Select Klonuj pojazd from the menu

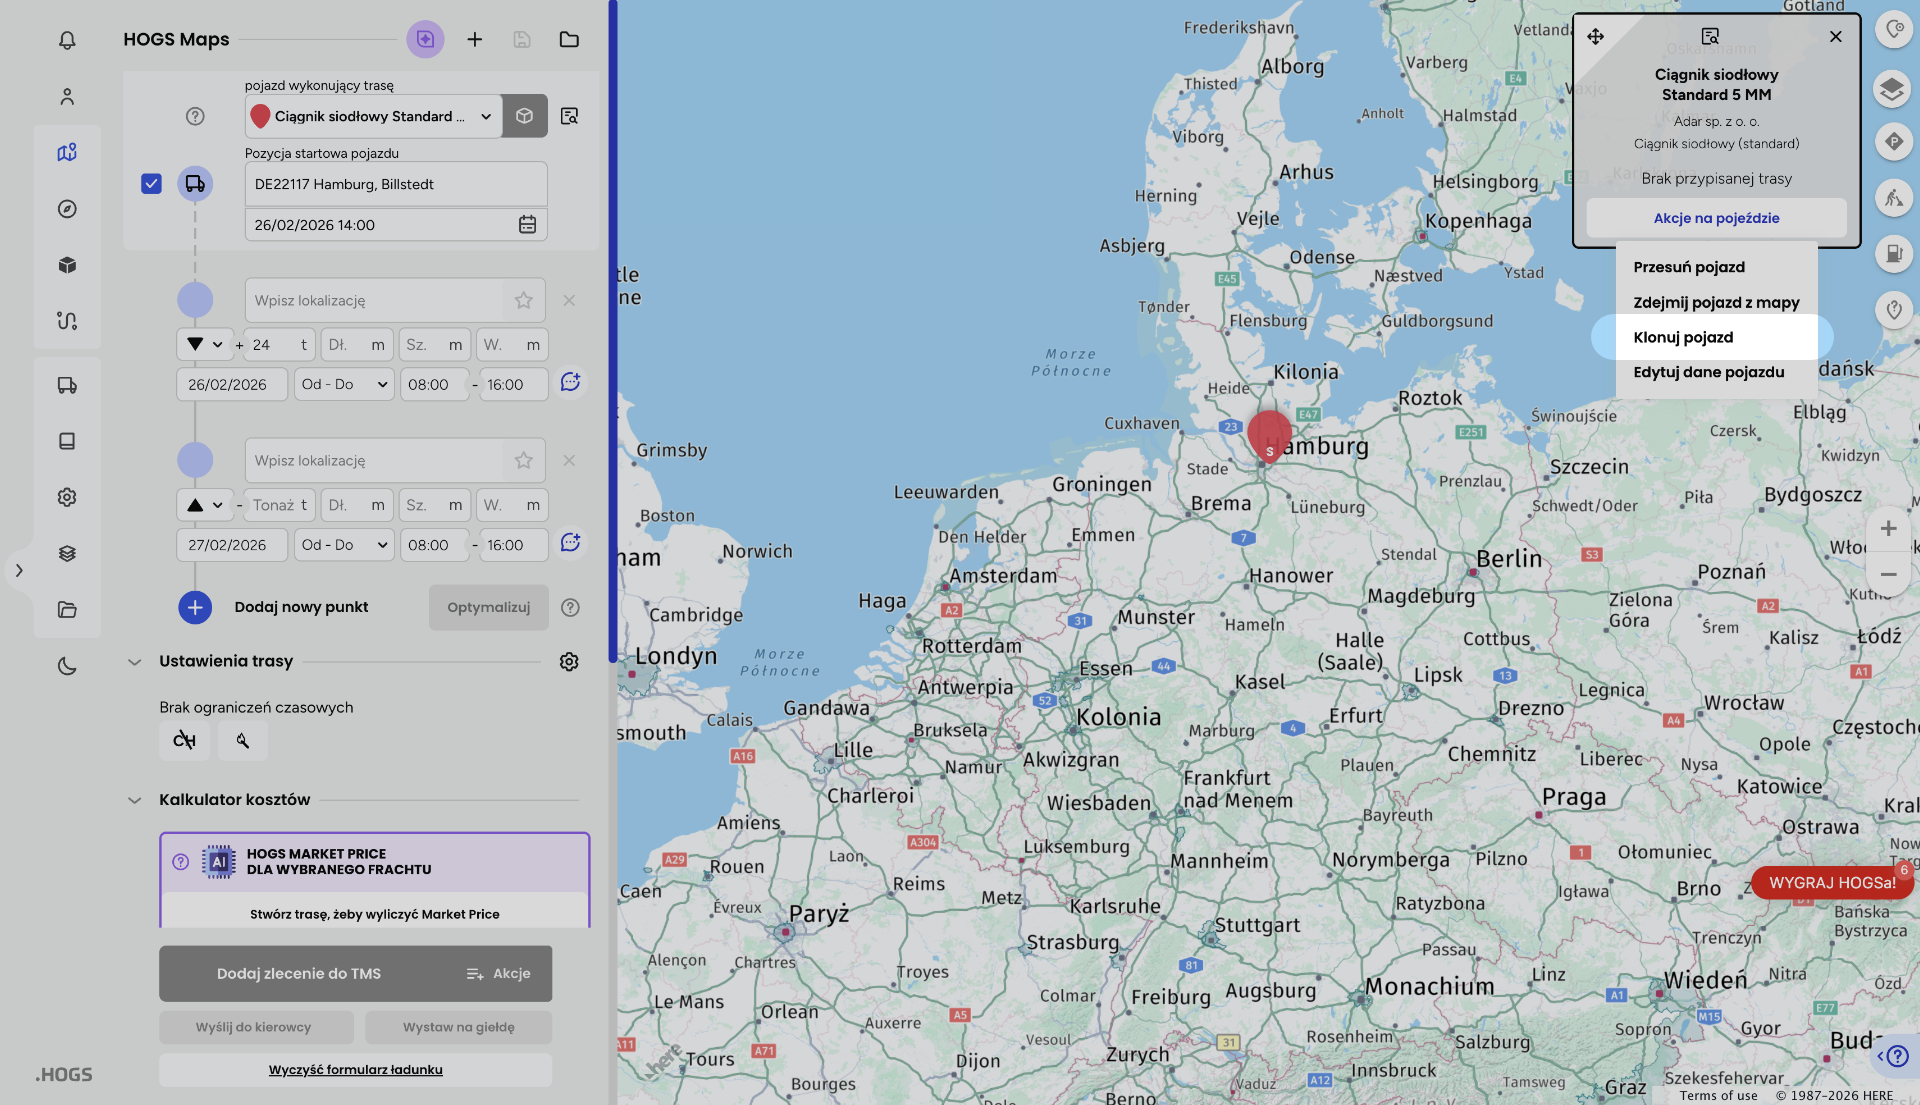(1683, 337)
